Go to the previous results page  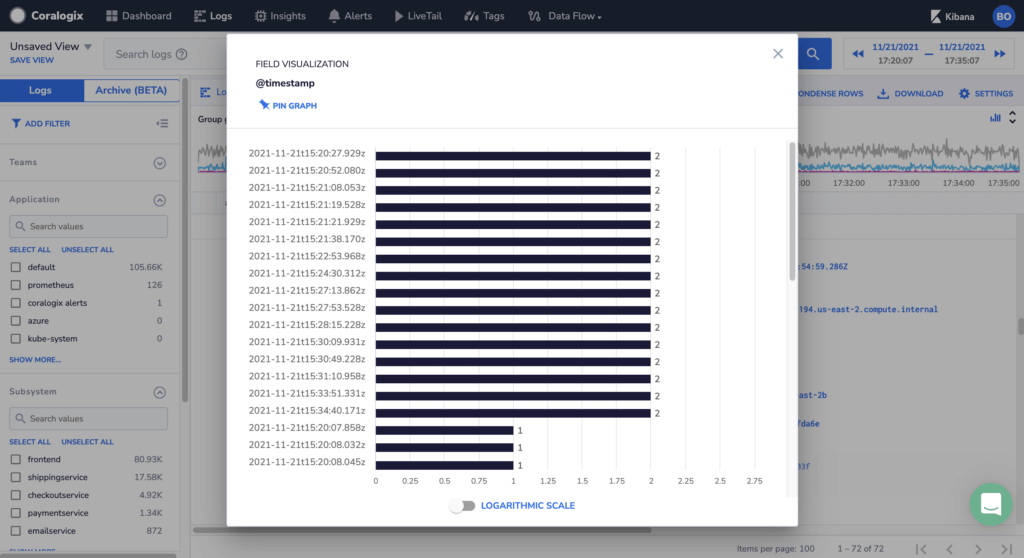pyautogui.click(x=950, y=549)
